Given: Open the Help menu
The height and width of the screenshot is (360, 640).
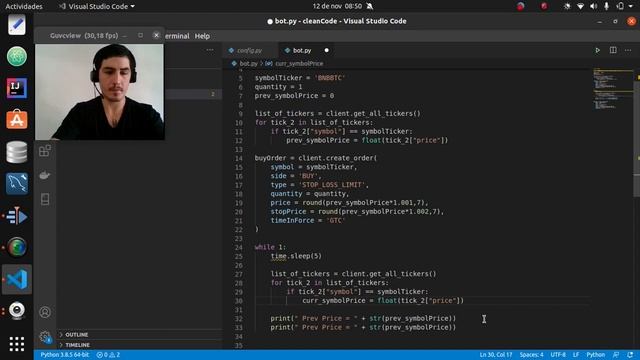Looking at the screenshot, I should [x=202, y=36].
